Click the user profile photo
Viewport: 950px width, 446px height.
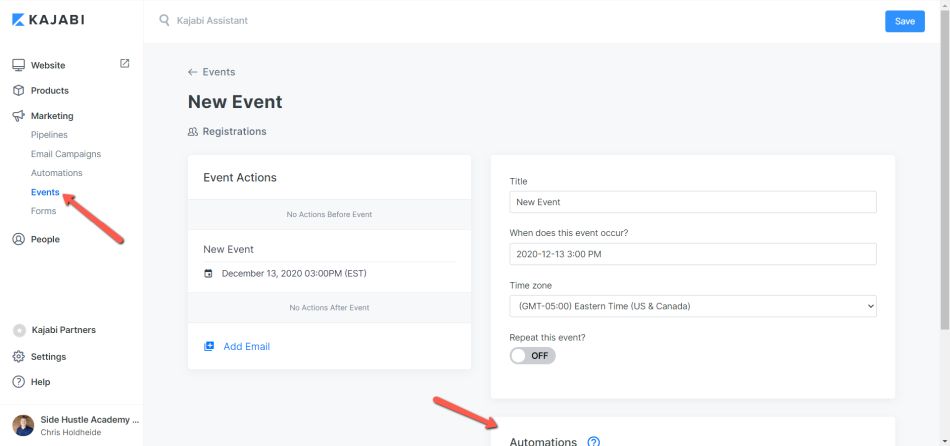coord(23,425)
